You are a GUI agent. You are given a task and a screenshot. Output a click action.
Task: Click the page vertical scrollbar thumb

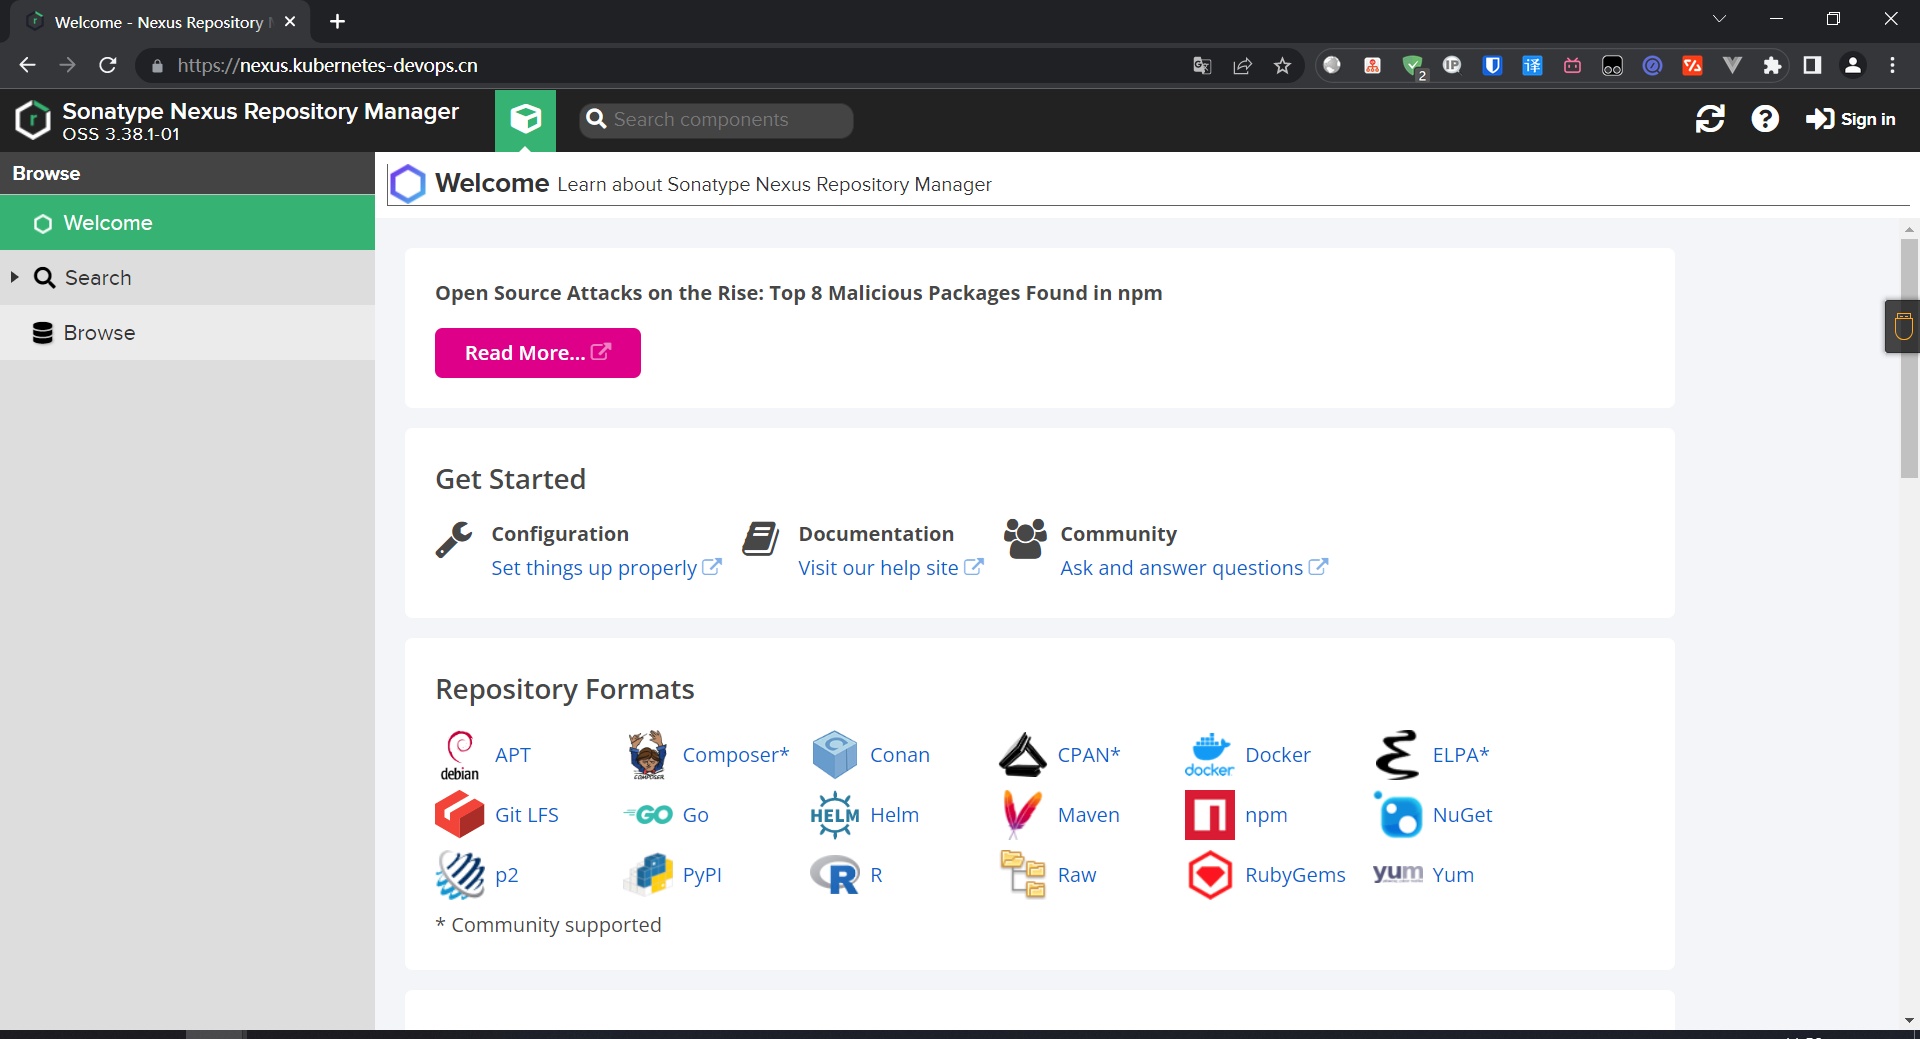click(1909, 358)
